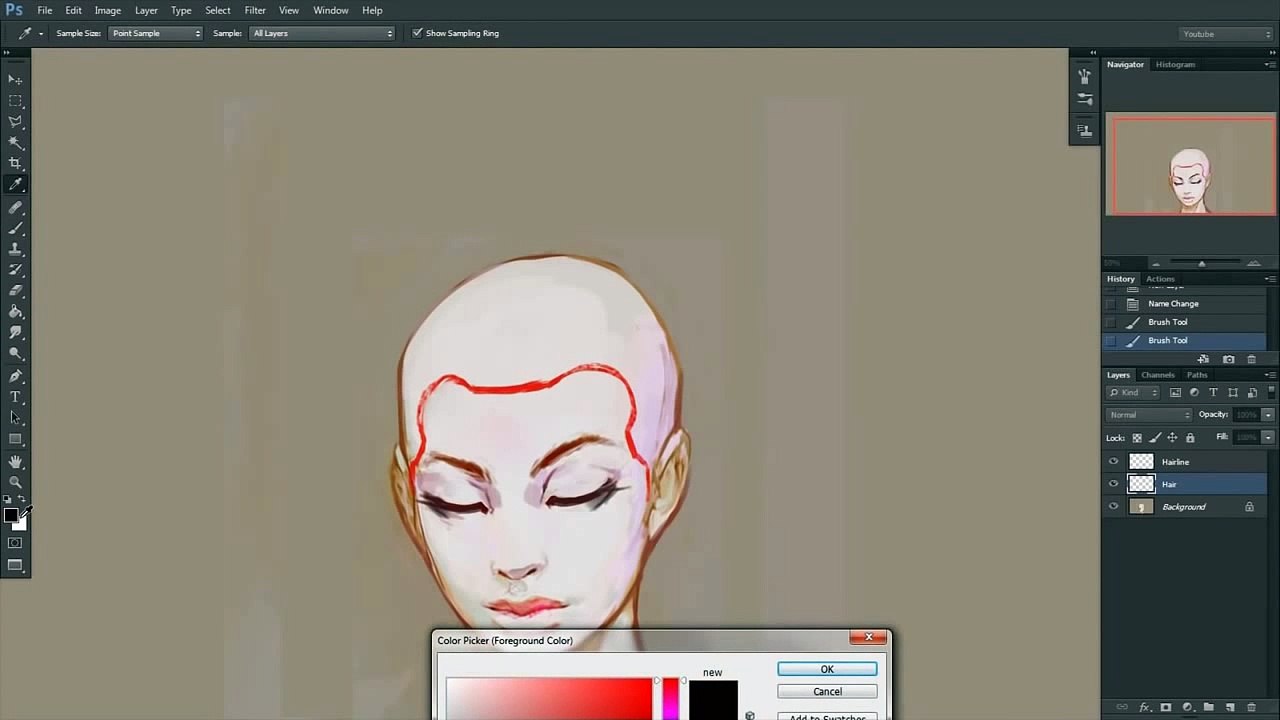Add a layer mask
Viewport: 1280px width, 720px height.
[x=1166, y=707]
